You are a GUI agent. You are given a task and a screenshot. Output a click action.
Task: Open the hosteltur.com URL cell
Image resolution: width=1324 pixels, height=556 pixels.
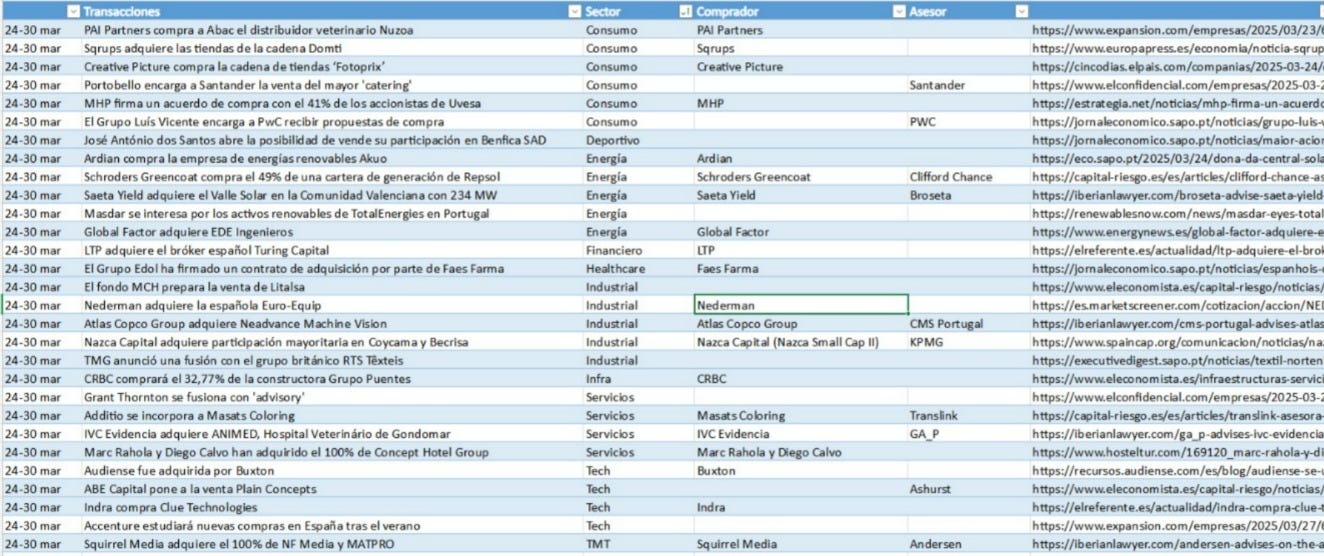[1177, 452]
